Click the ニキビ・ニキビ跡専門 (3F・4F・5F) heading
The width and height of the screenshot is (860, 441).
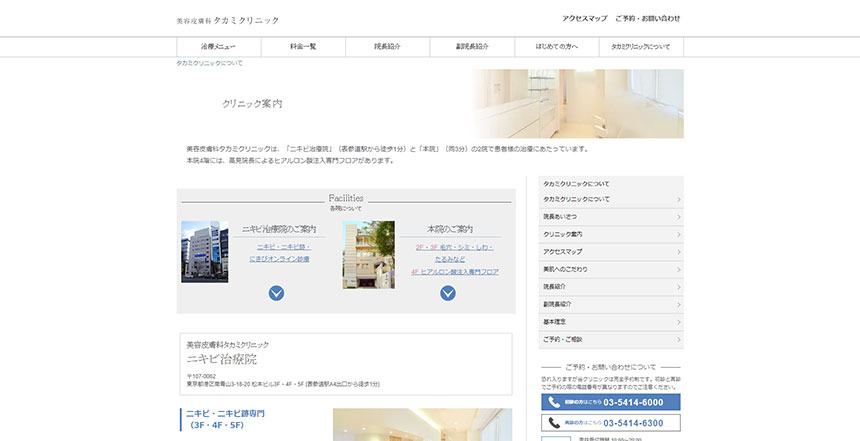[x=225, y=419]
